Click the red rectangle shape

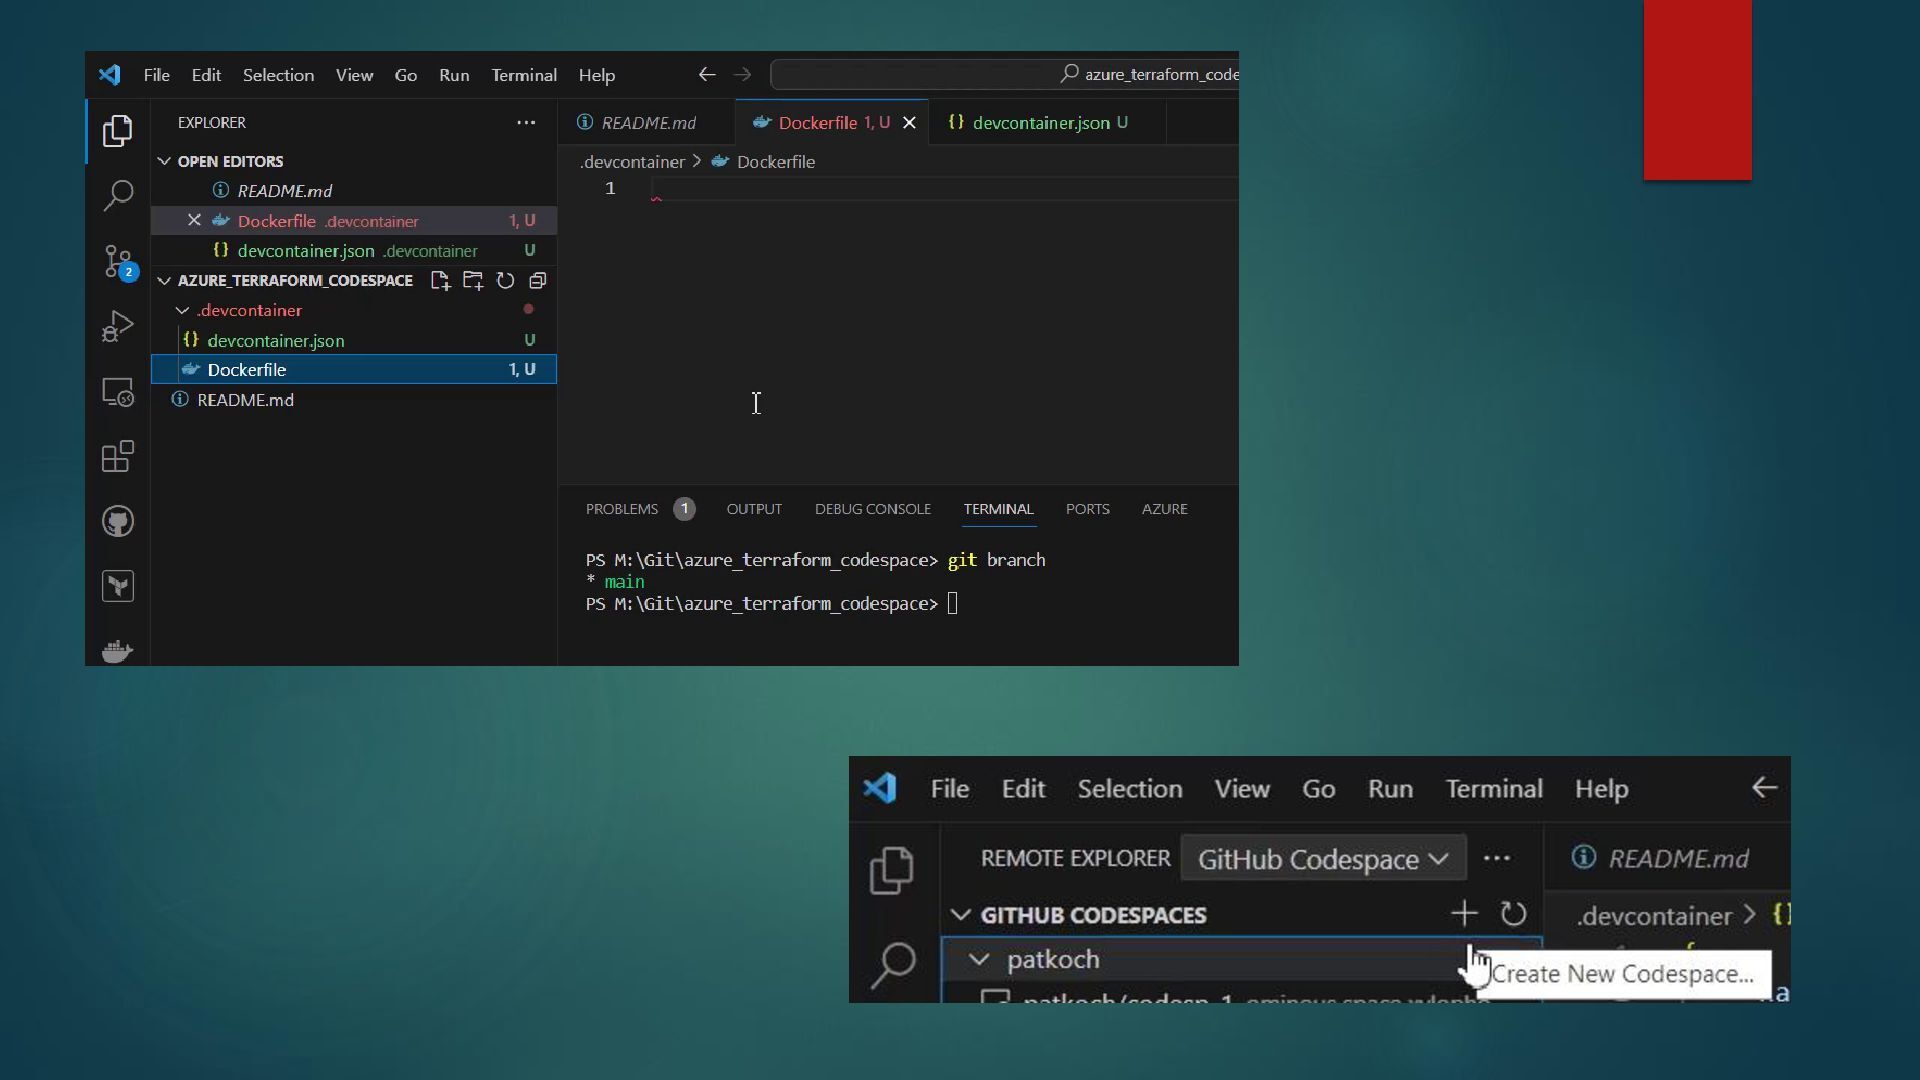[x=1697, y=90]
